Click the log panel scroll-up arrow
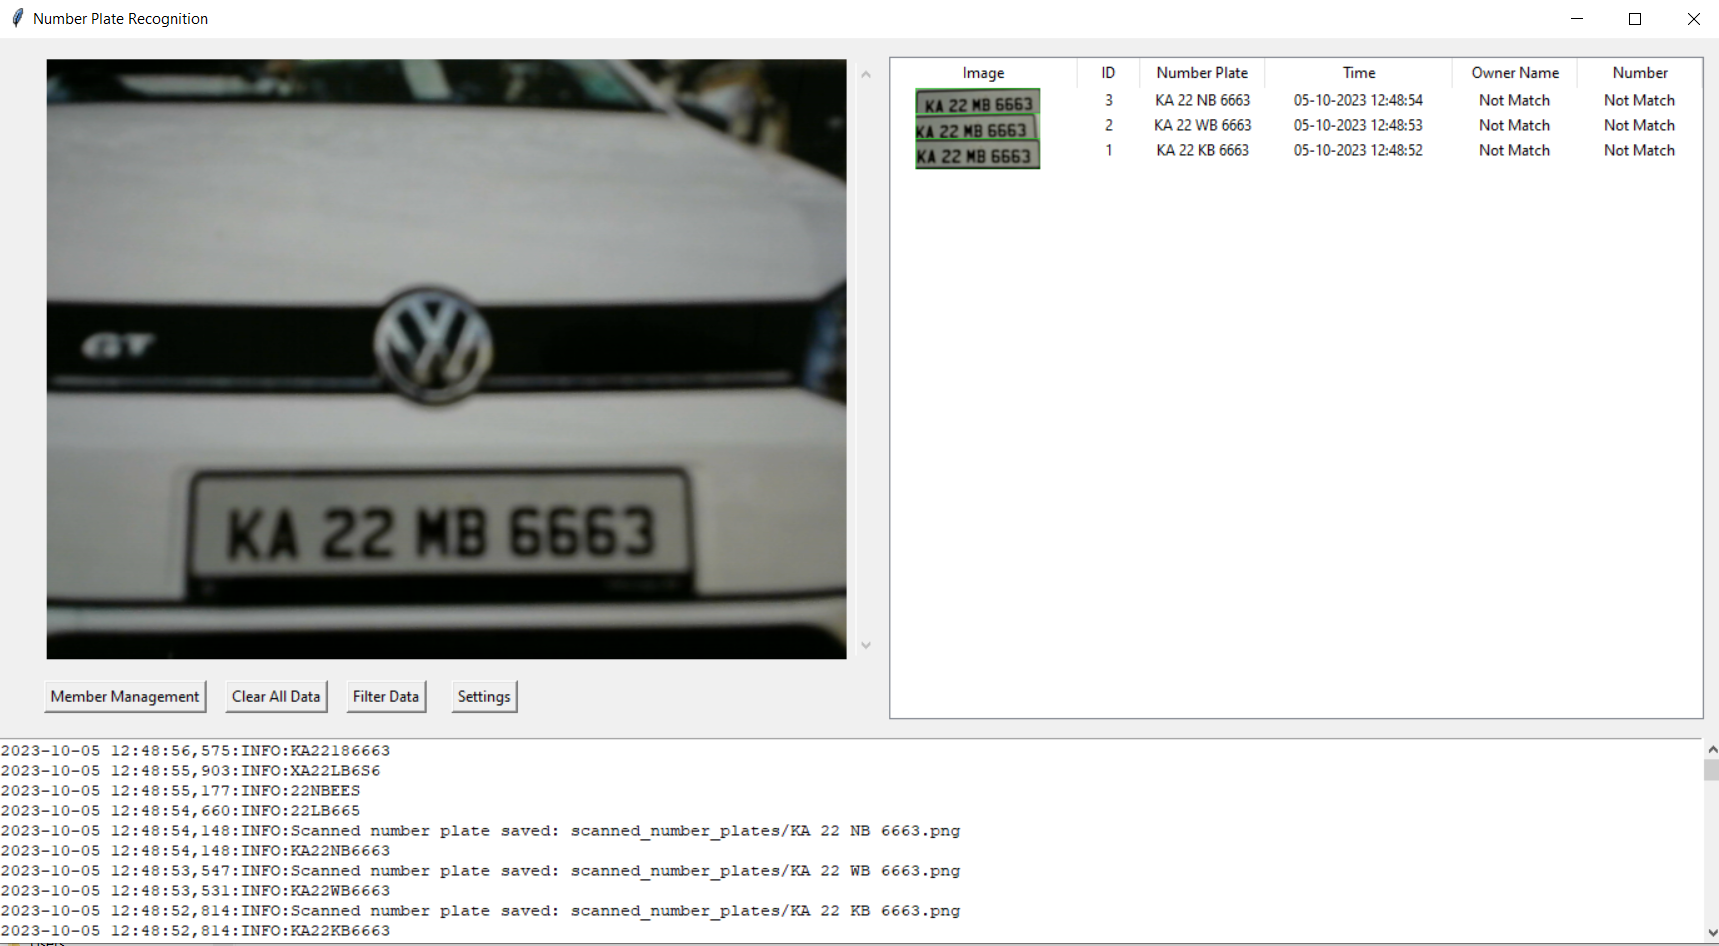 coord(1711,749)
